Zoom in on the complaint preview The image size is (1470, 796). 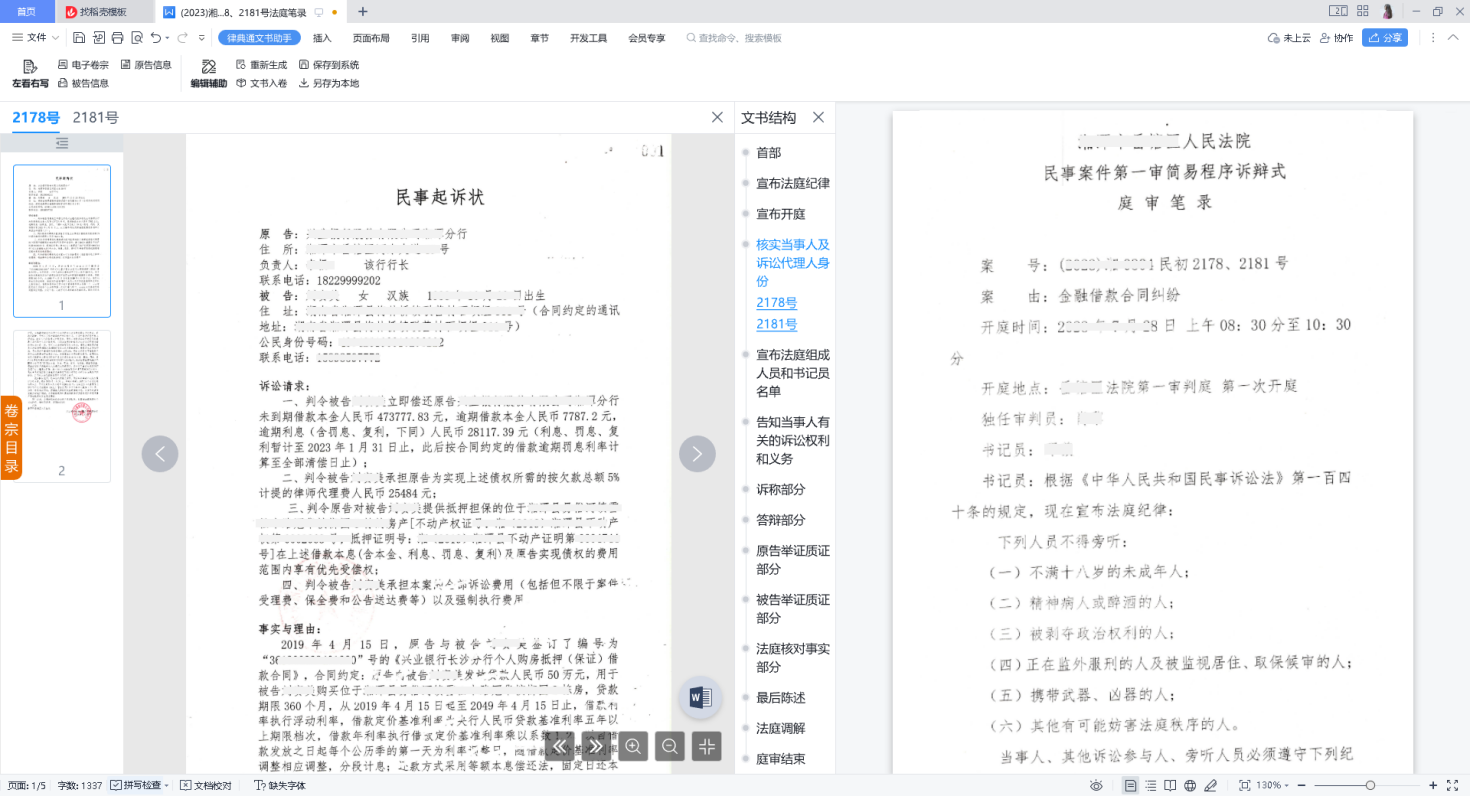coord(633,746)
